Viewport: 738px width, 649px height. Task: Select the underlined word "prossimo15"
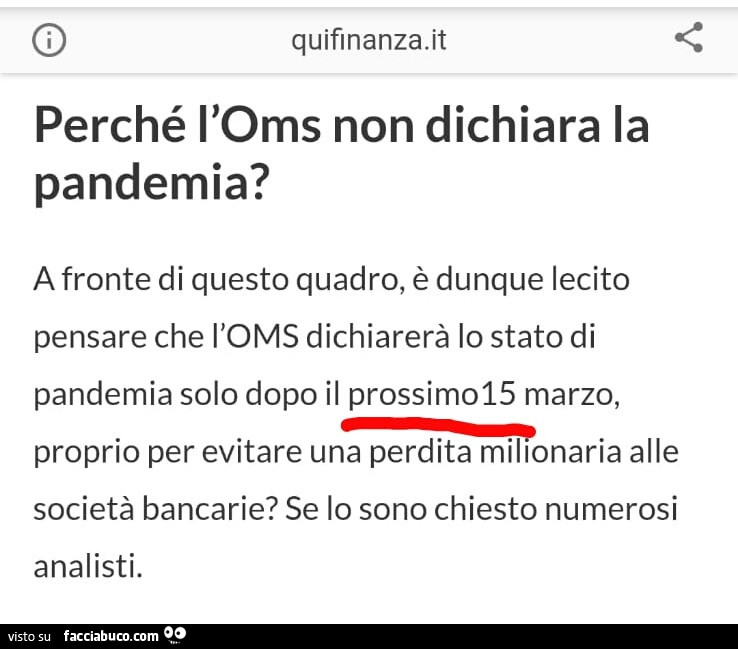432,394
